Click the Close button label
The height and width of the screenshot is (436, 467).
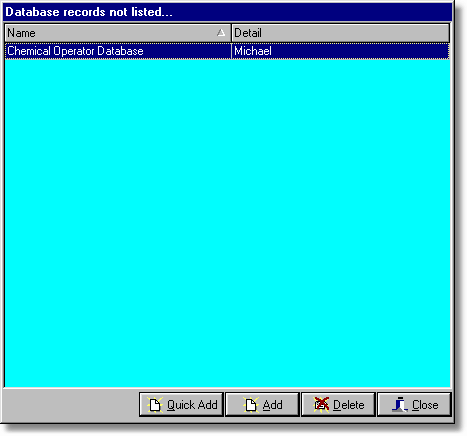point(425,405)
